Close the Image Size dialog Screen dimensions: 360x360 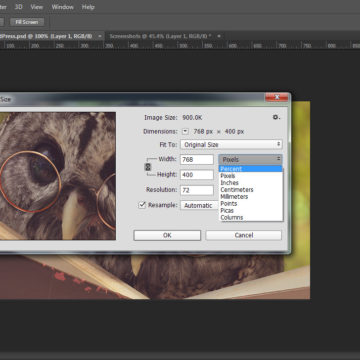[x=277, y=97]
